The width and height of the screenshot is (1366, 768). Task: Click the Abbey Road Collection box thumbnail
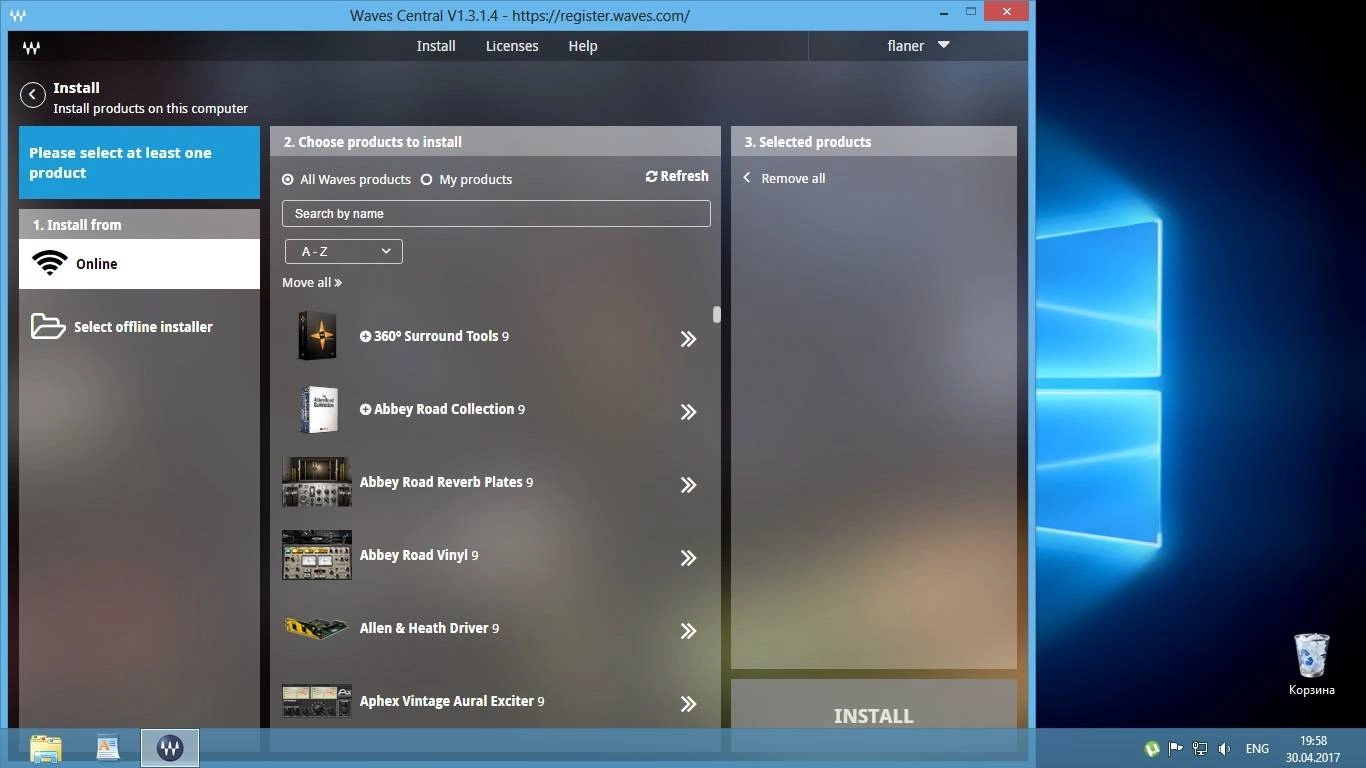(x=318, y=409)
